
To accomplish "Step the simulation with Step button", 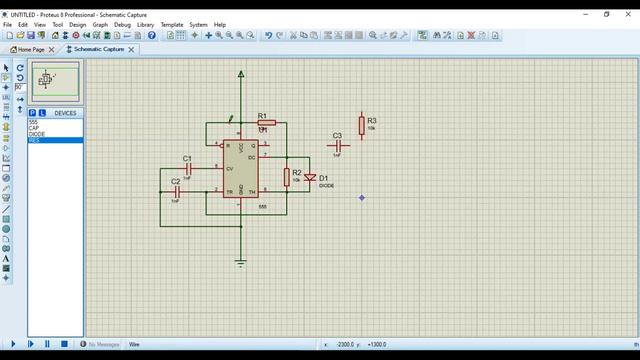I will click(x=31, y=344).
